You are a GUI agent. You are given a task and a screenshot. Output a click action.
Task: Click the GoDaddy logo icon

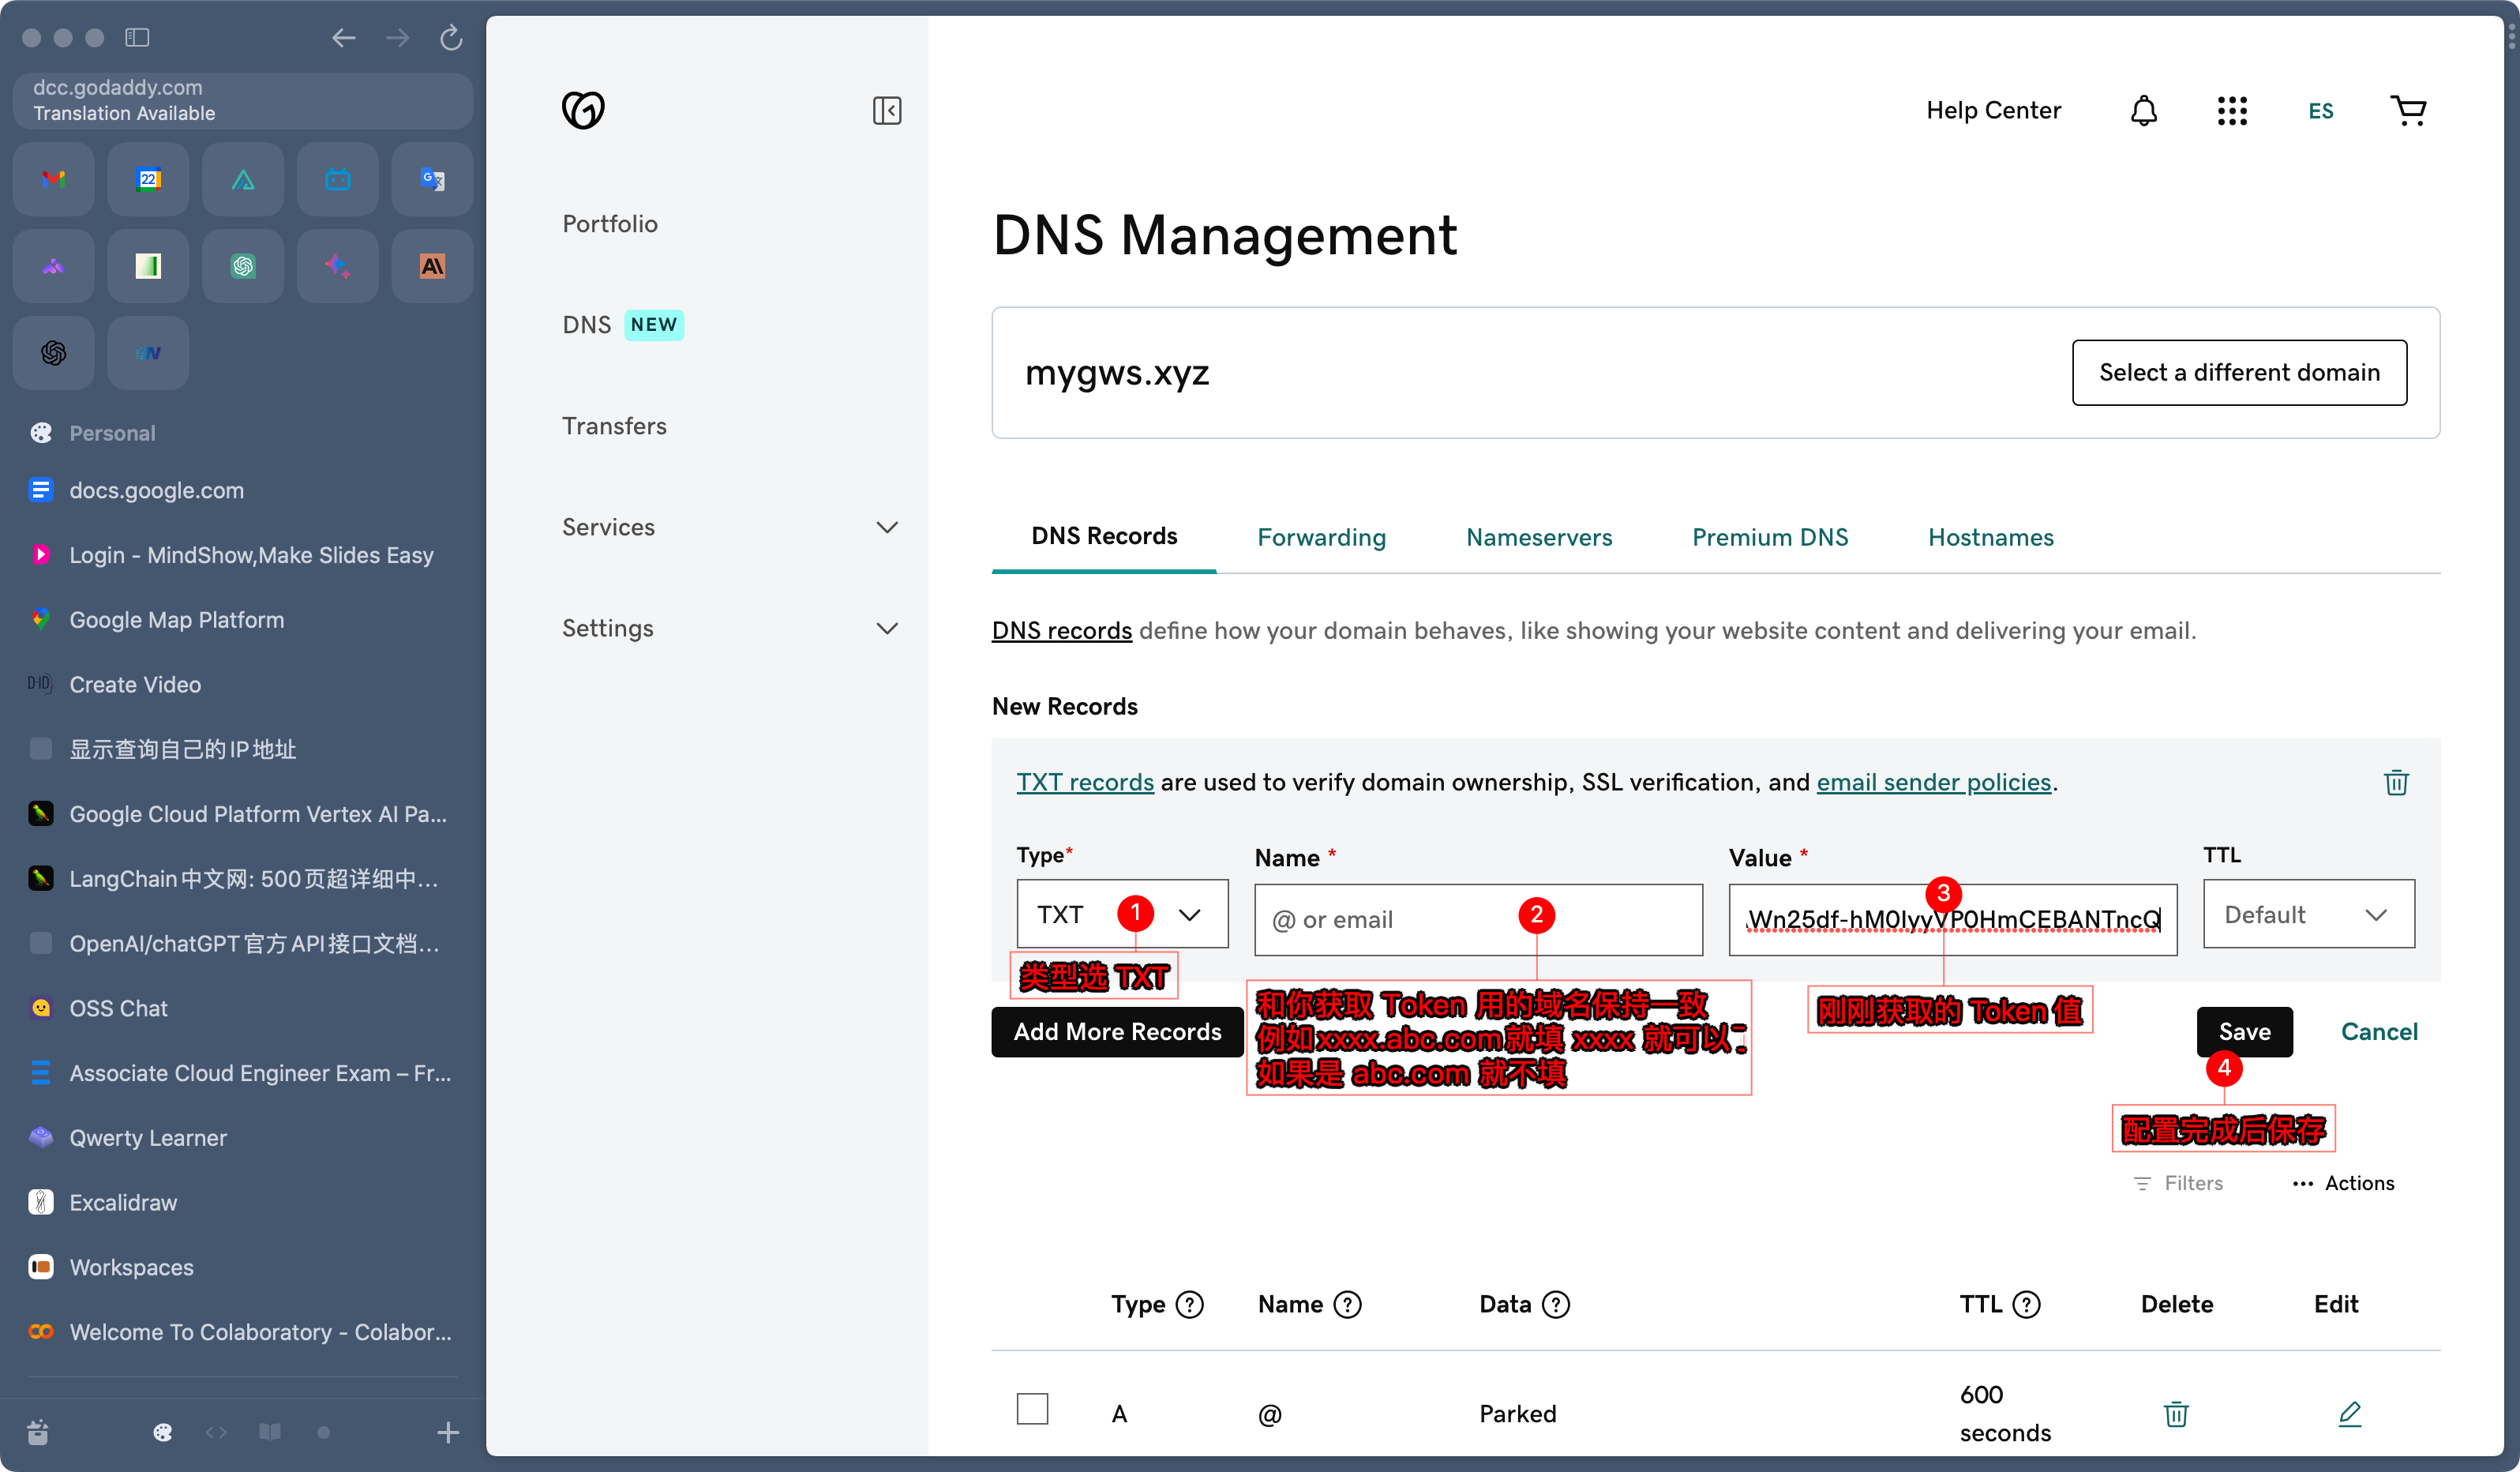click(x=583, y=109)
